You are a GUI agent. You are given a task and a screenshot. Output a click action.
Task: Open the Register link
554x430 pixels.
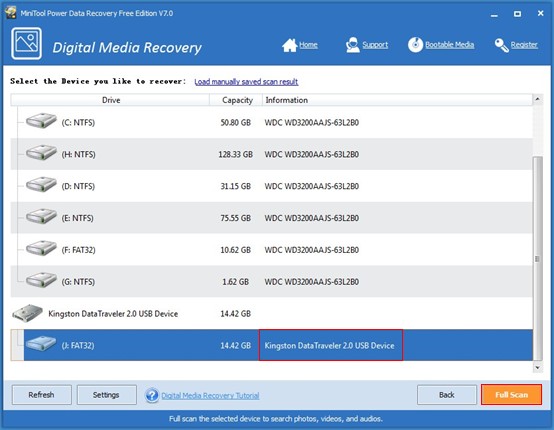524,45
